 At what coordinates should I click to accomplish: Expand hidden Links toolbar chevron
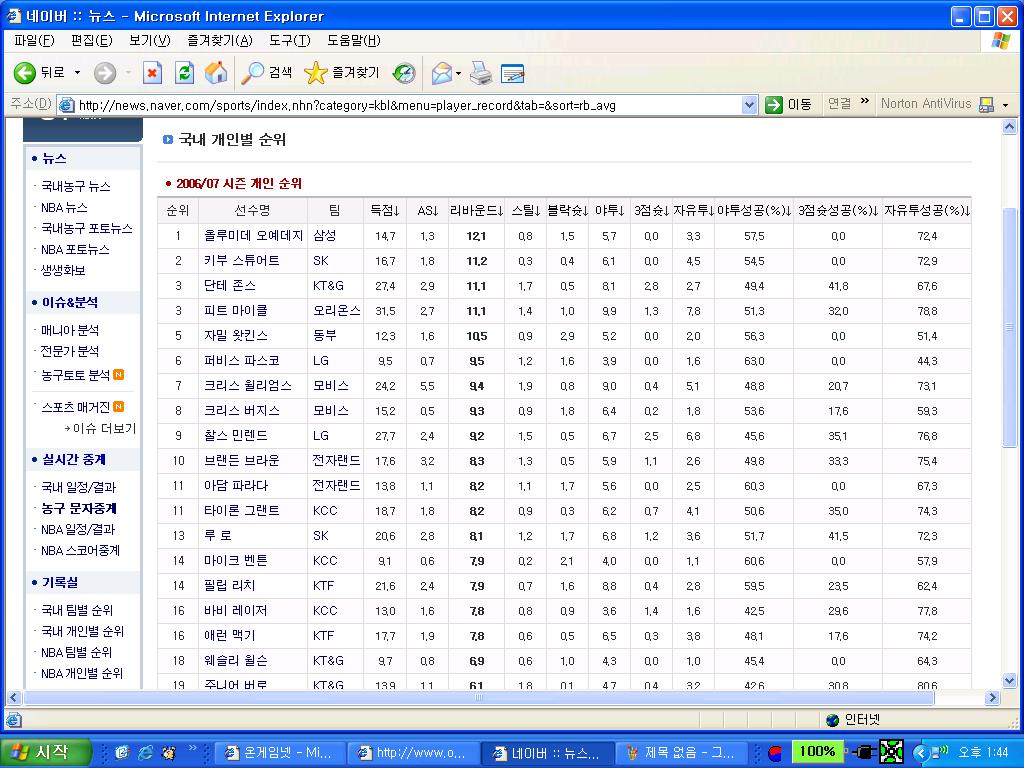[x=865, y=101]
